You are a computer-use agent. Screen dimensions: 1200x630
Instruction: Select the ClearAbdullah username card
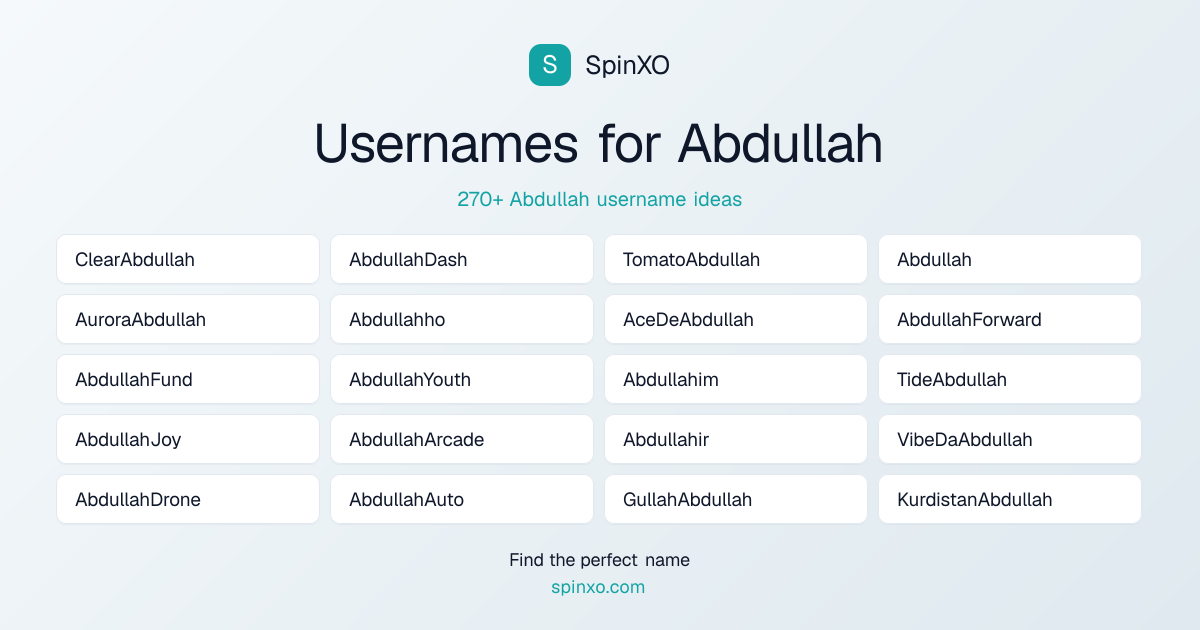(188, 259)
